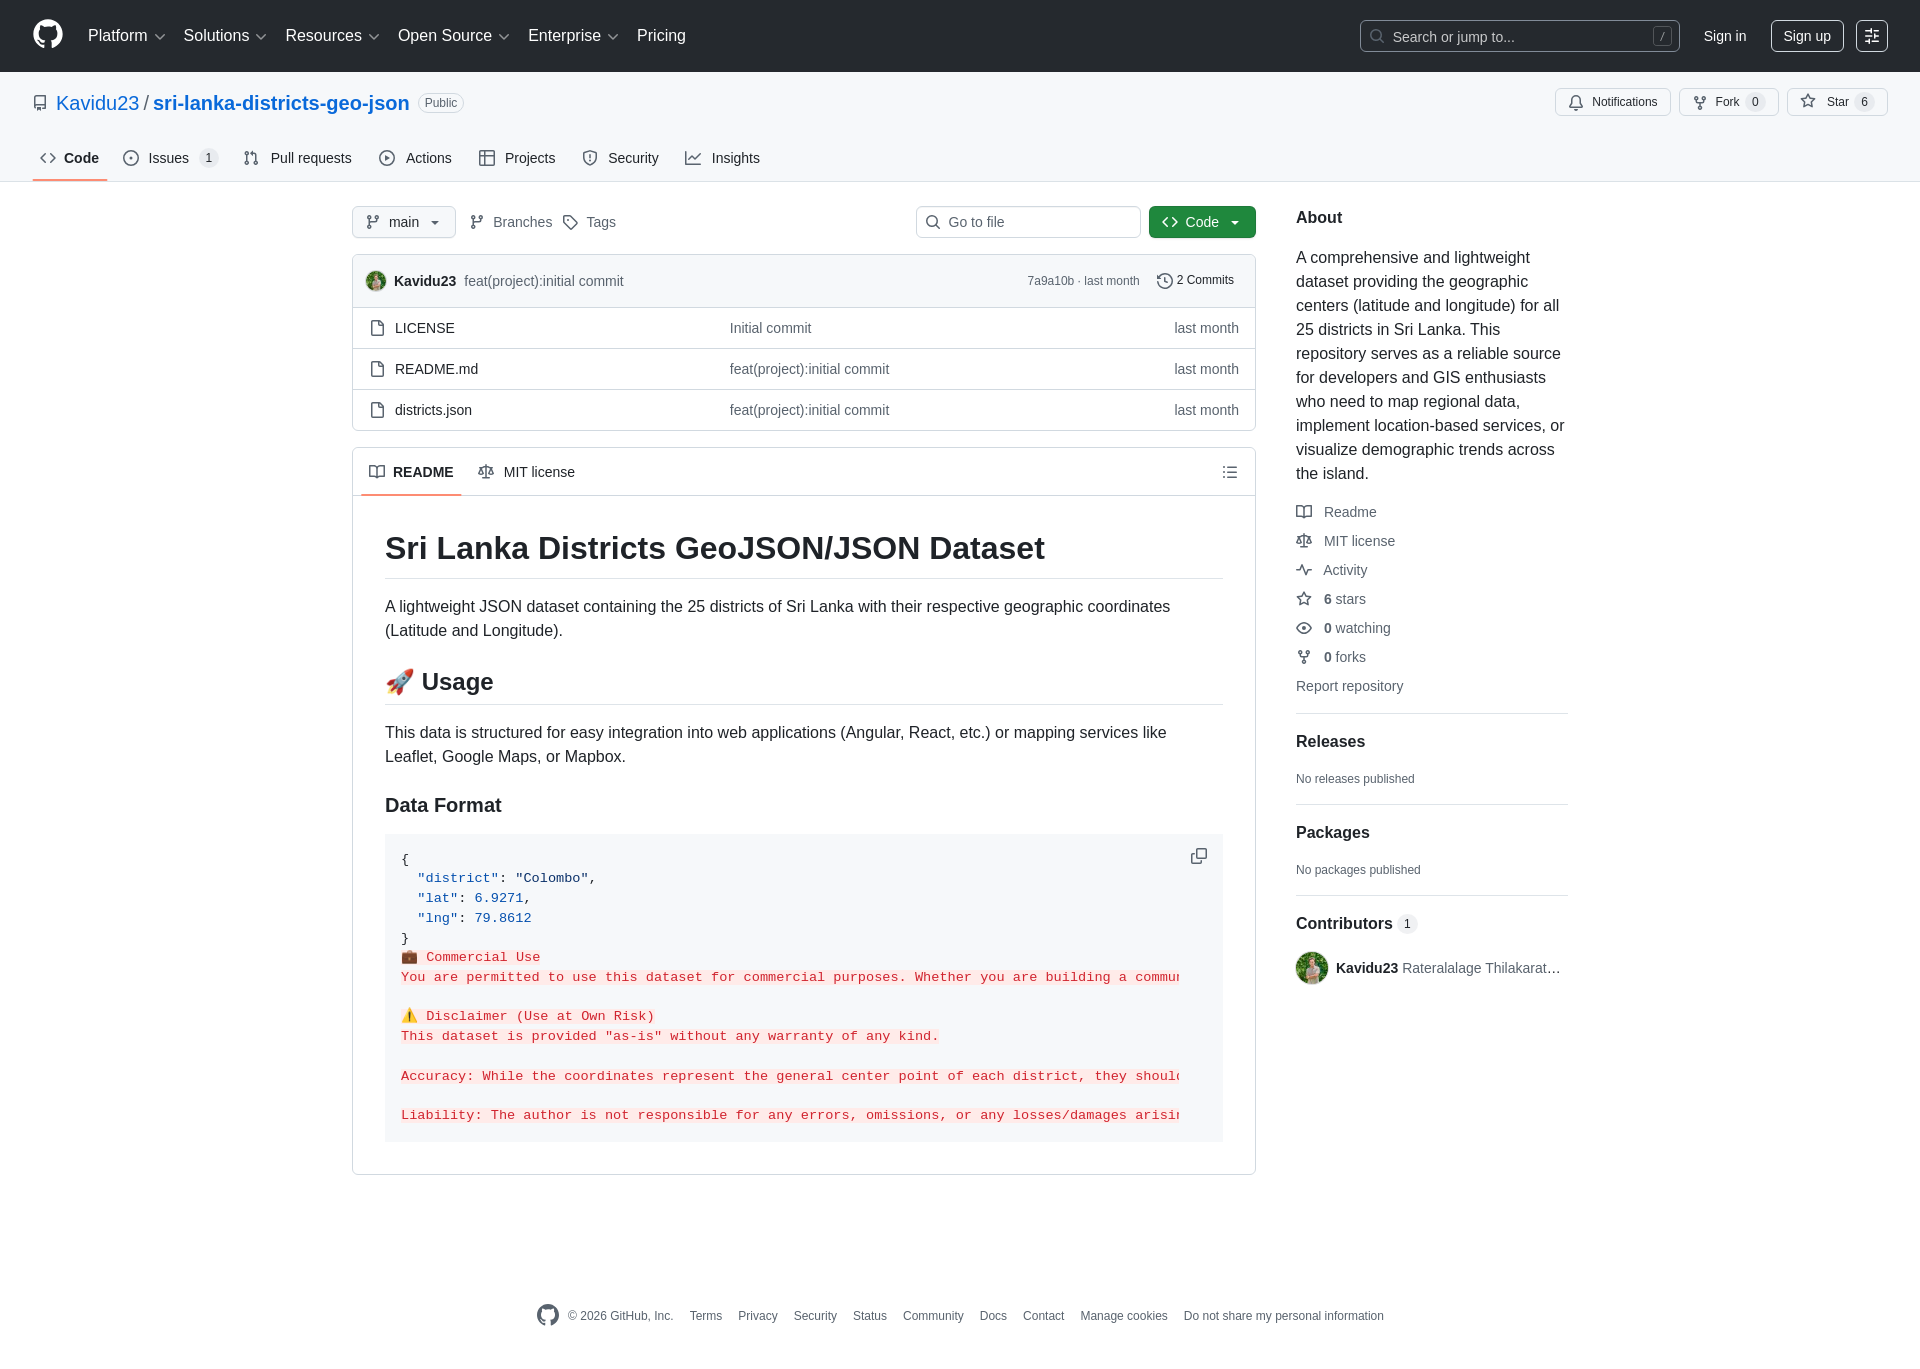Click the feat(project):initial commit message in commit bar
Screen dimensions: 1920x1369
click(x=544, y=281)
